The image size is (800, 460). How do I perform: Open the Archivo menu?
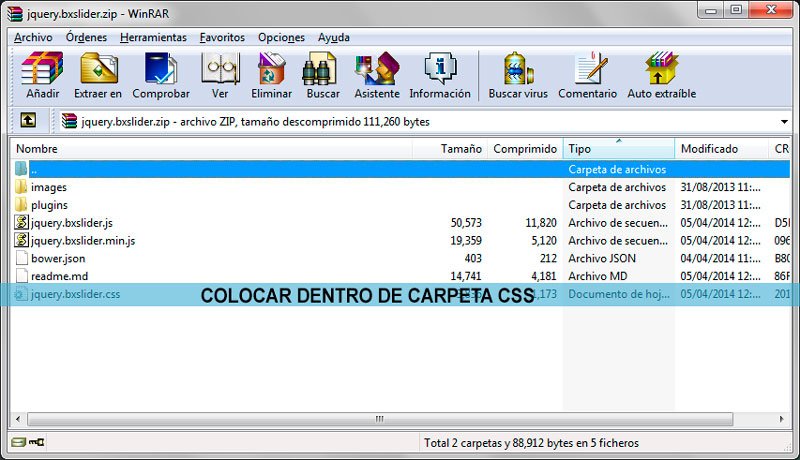tap(33, 37)
